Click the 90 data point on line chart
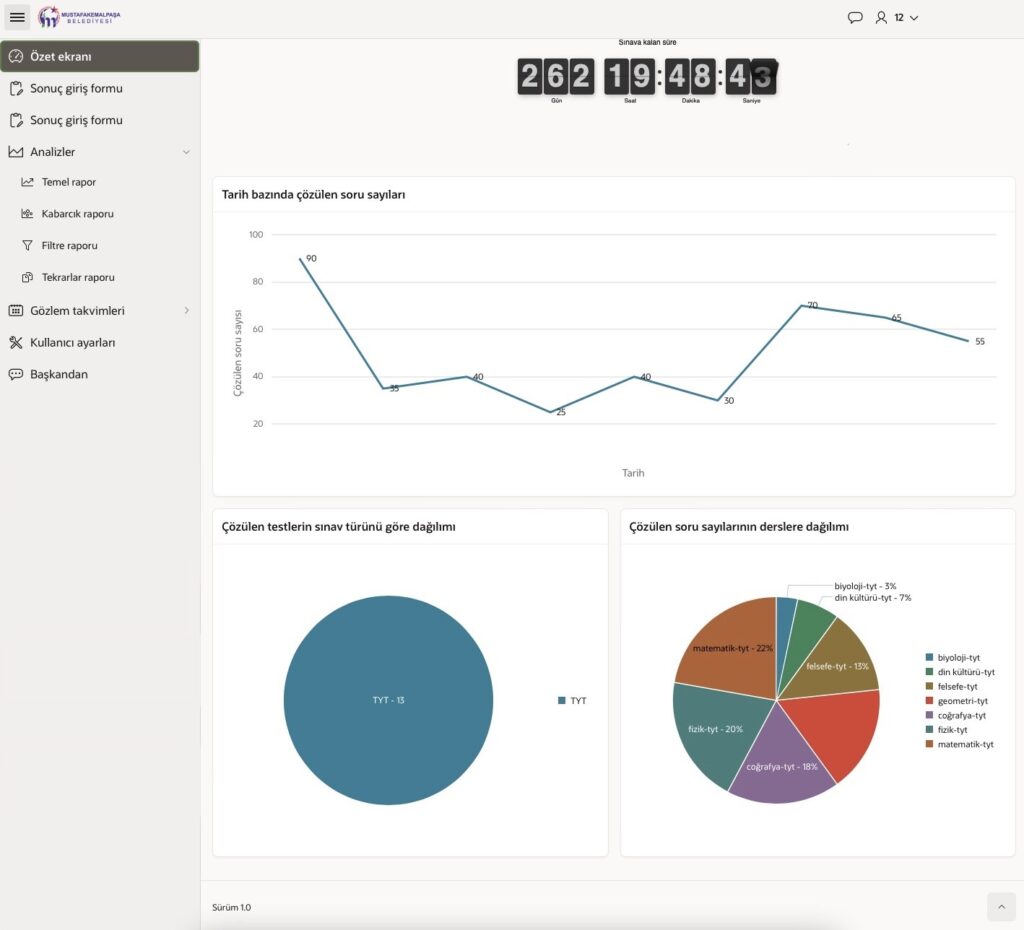Viewport: 1024px width, 930px height. click(x=299, y=259)
